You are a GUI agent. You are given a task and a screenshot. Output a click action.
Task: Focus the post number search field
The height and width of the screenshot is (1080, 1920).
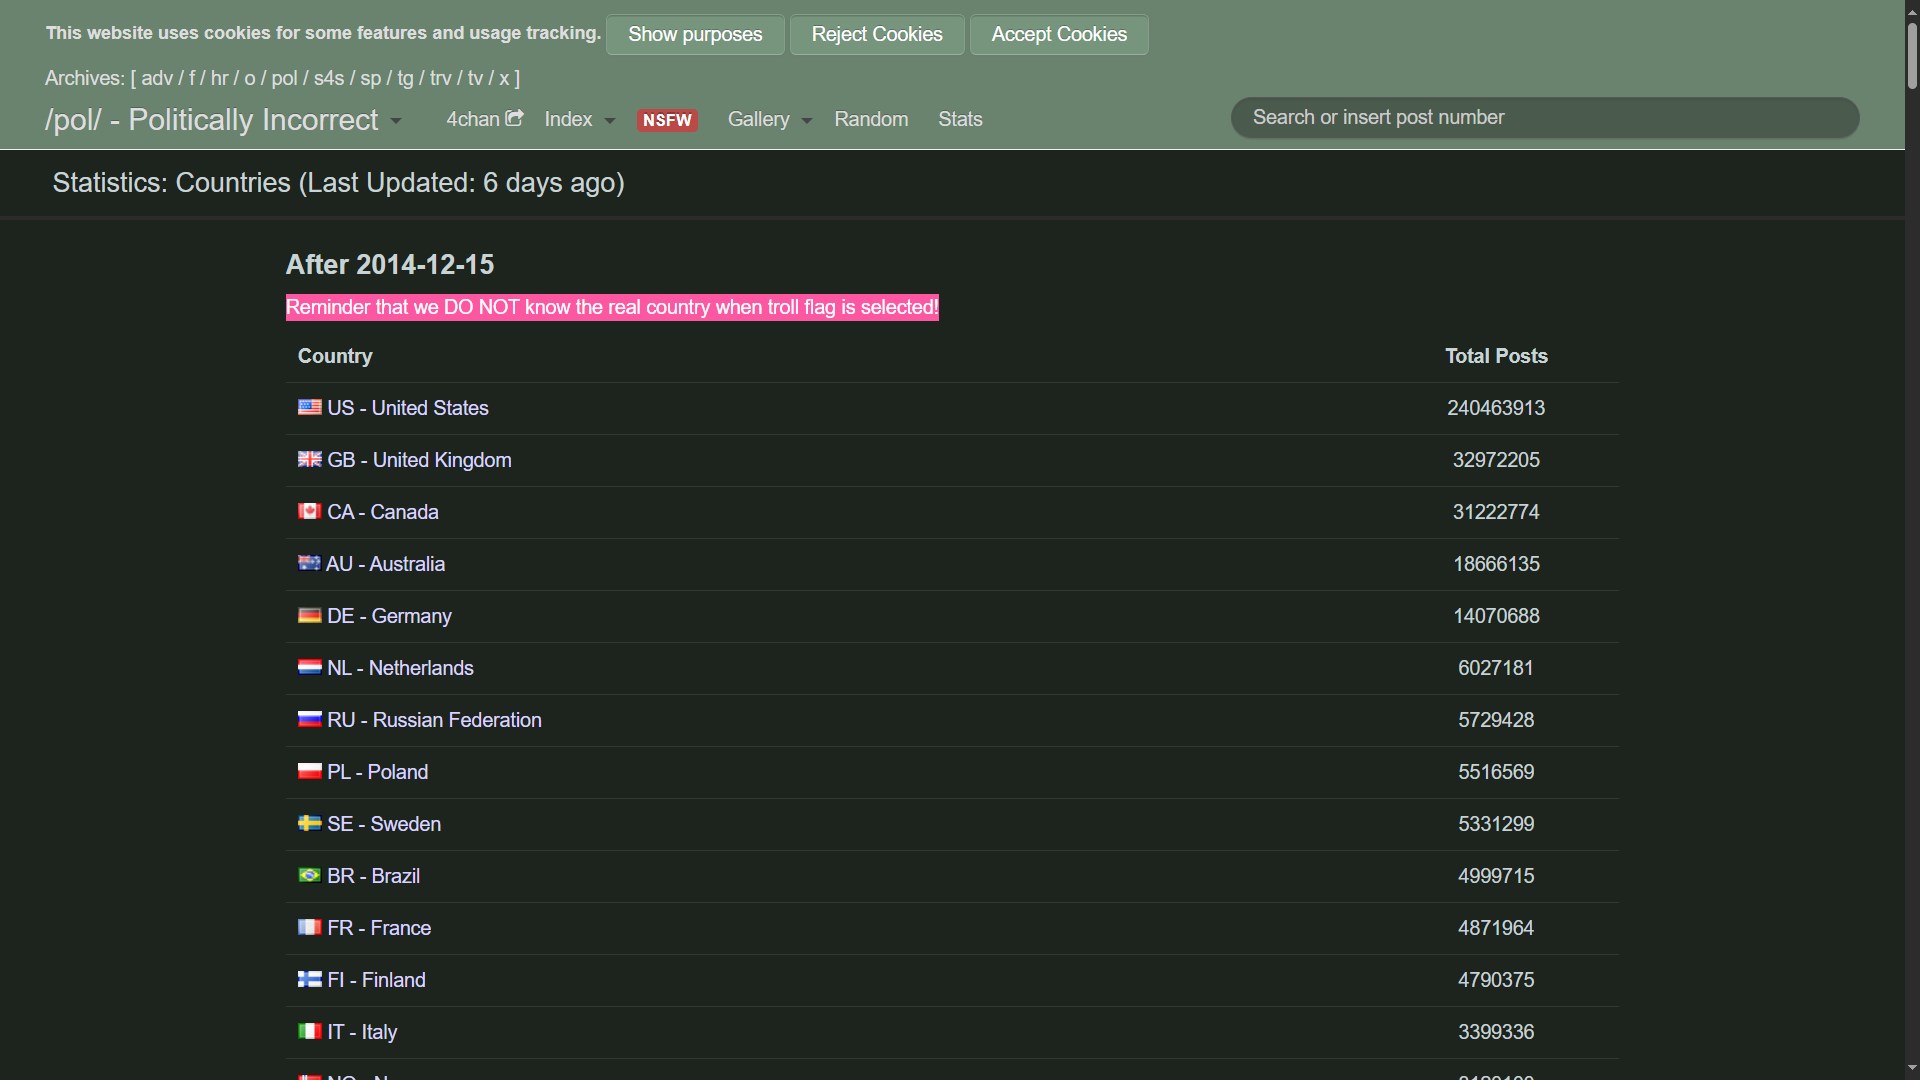(1544, 117)
